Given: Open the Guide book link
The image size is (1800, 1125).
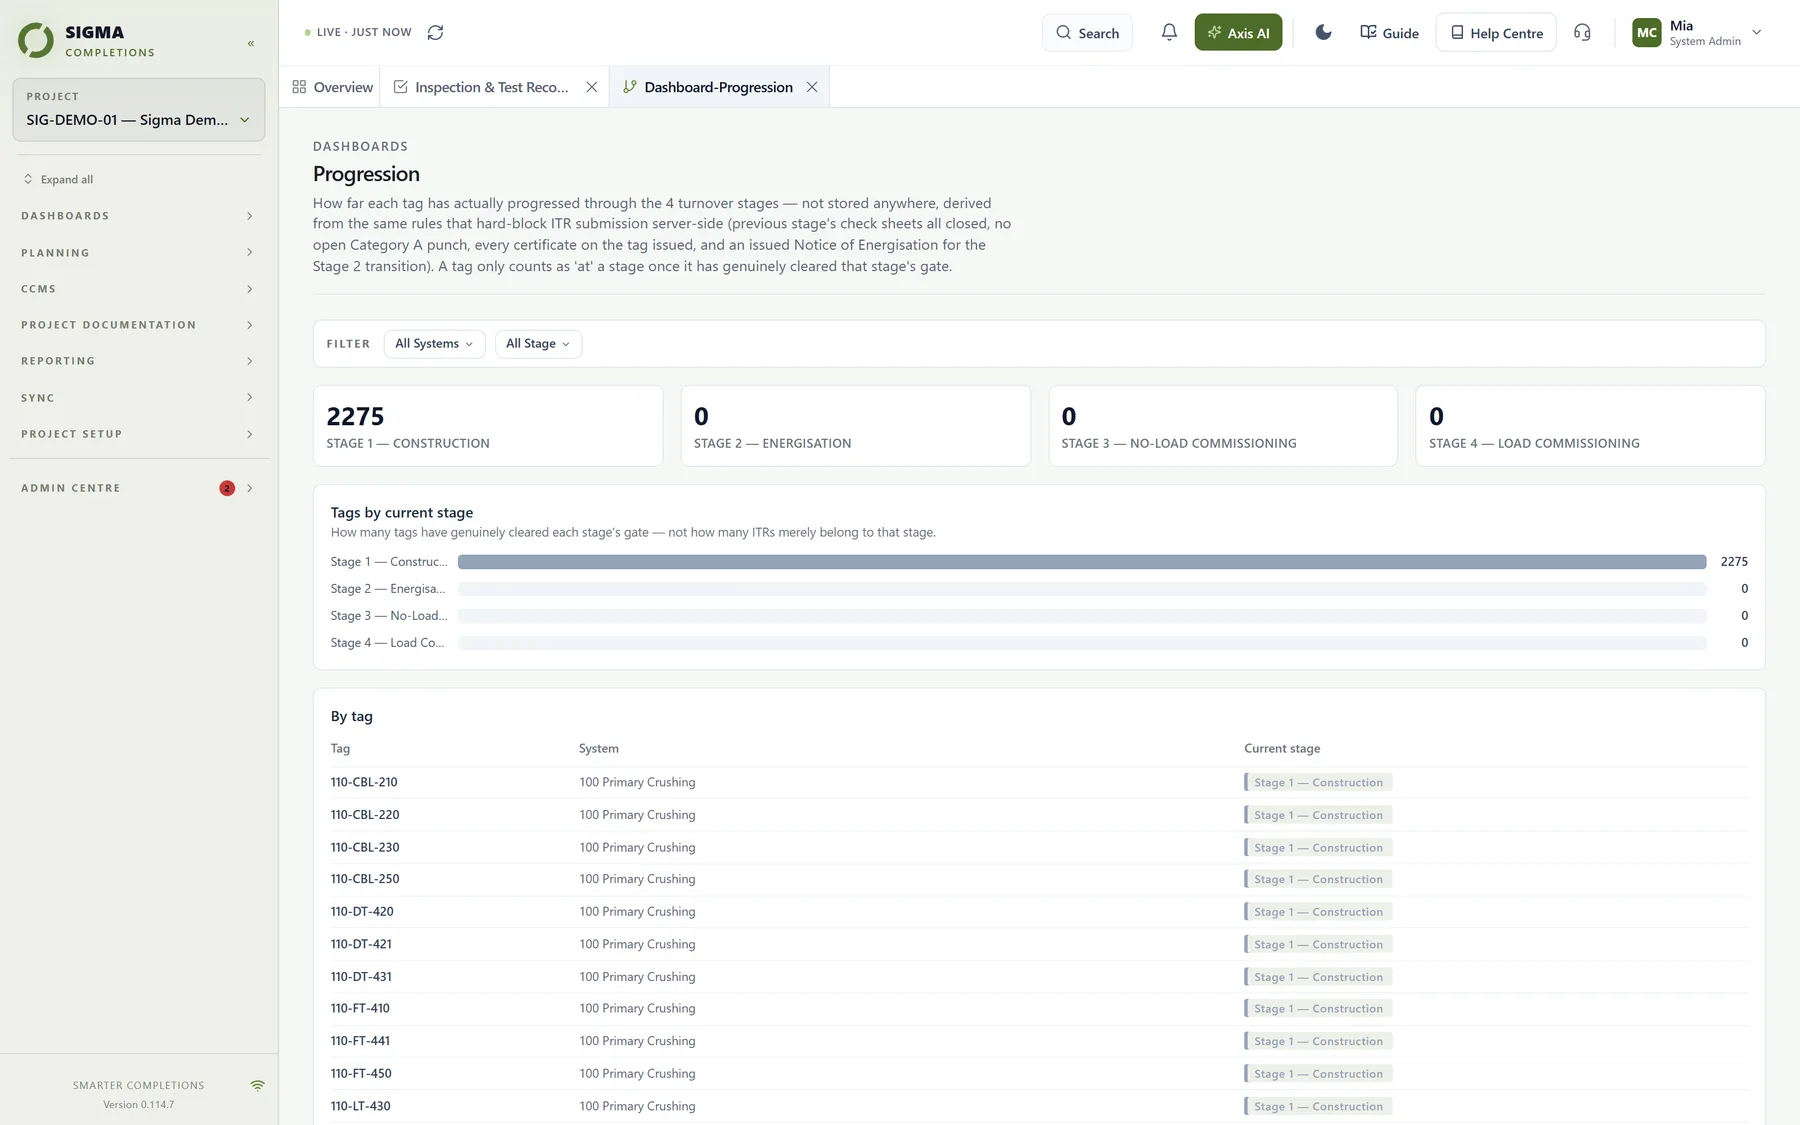Looking at the screenshot, I should coord(1389,32).
